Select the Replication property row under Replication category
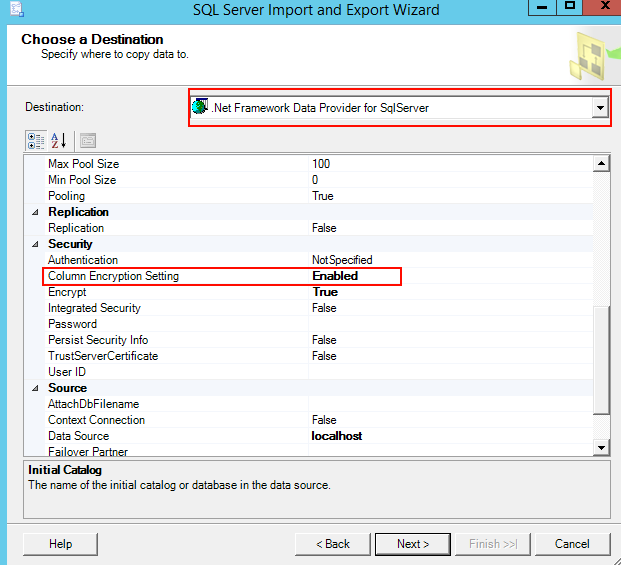 [x=76, y=228]
